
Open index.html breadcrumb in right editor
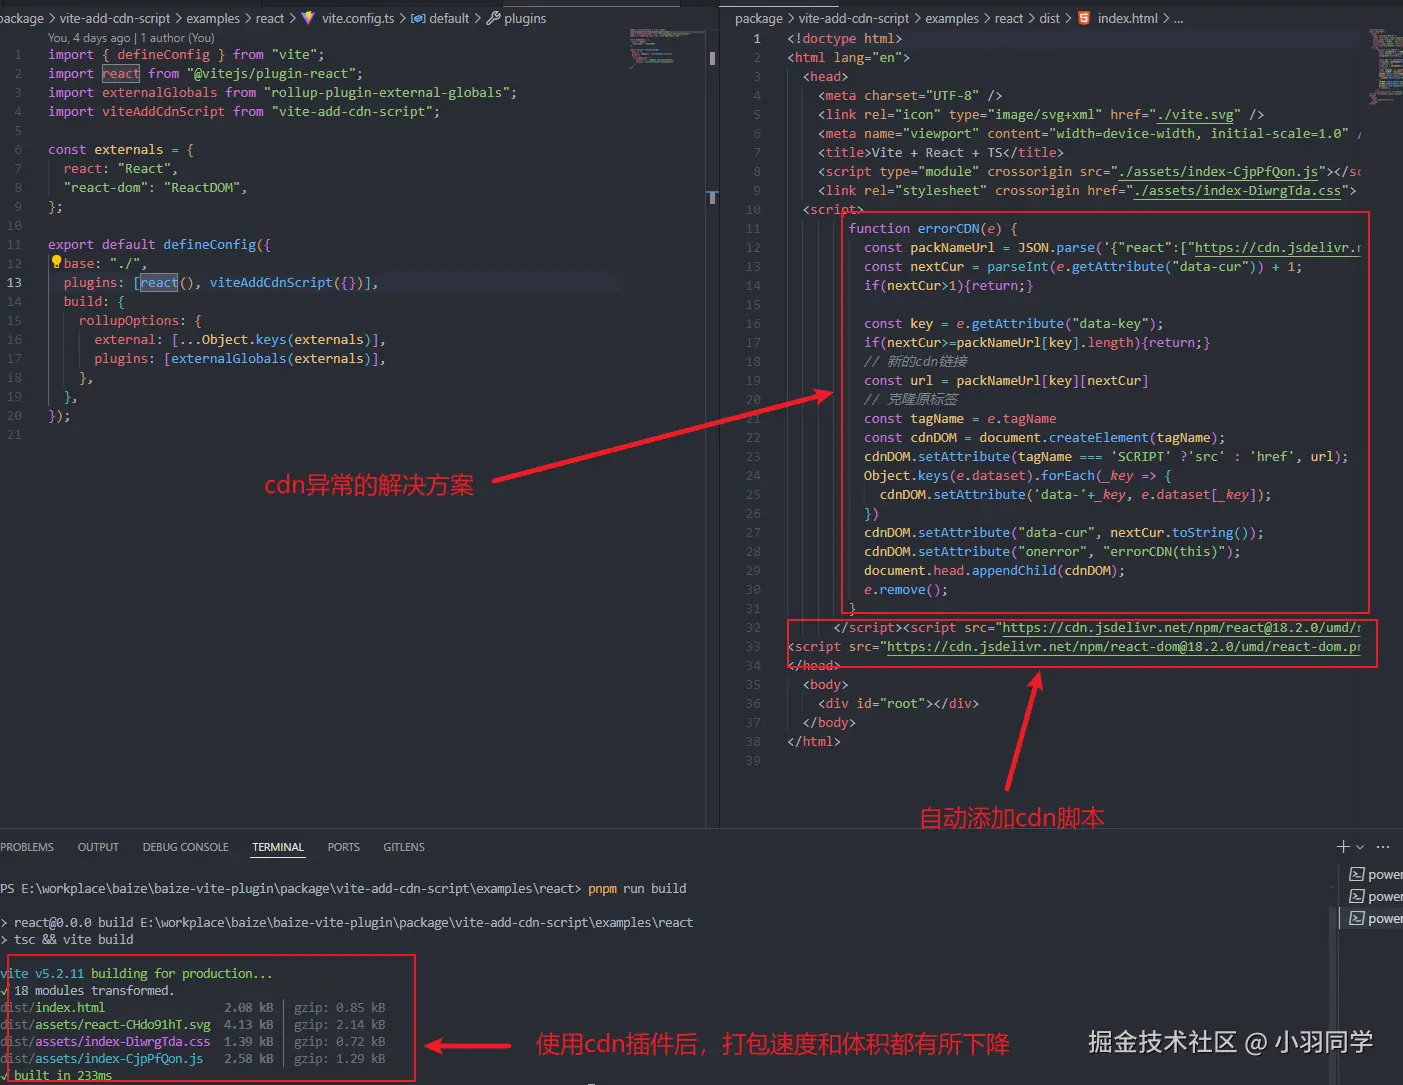pos(1127,18)
